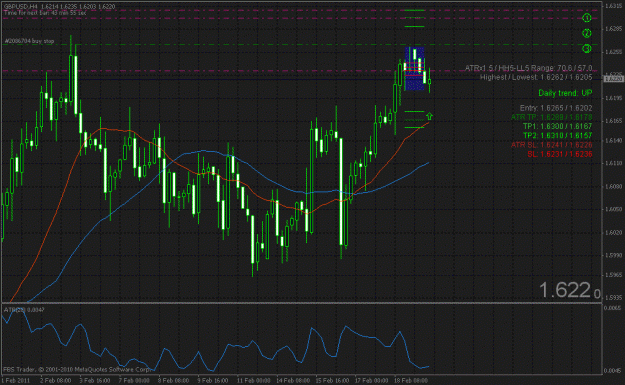Click the circled number 1 level marker
This screenshot has height=385, width=625.
(586, 18)
